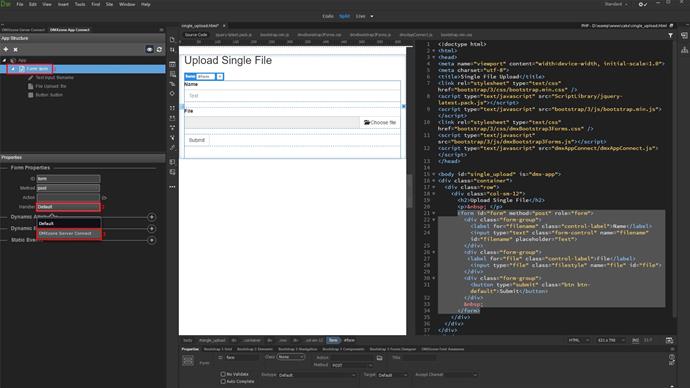Click the second icon in the right side panel strip
This screenshot has width=690, height=388.
point(684,50)
